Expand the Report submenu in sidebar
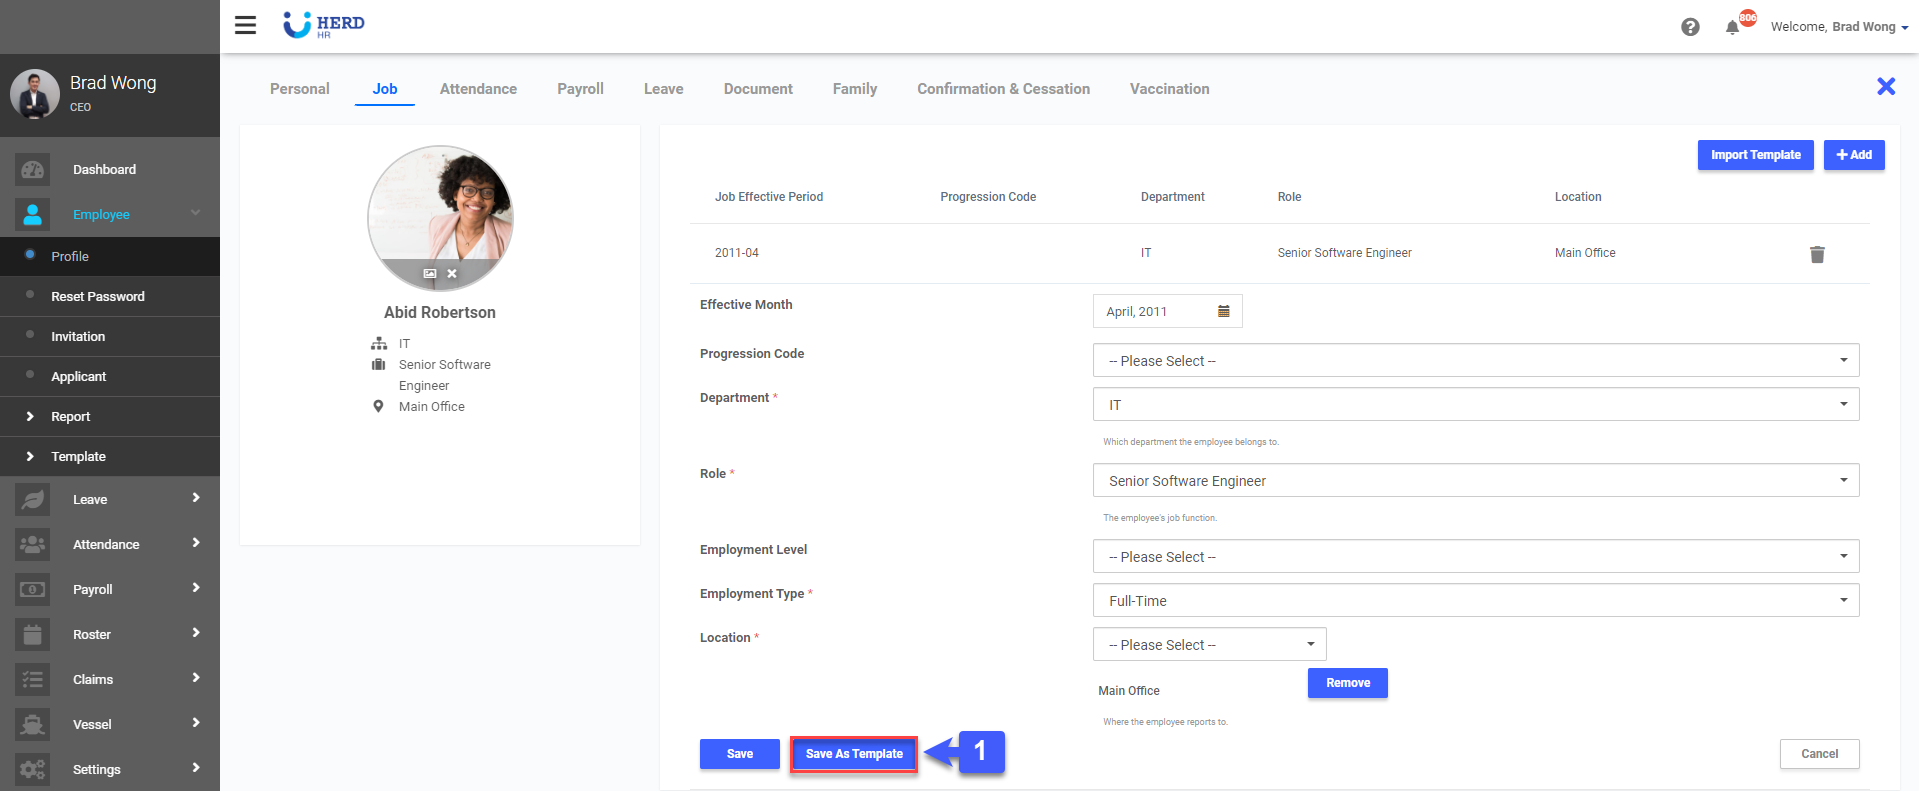The image size is (1919, 791). (70, 417)
